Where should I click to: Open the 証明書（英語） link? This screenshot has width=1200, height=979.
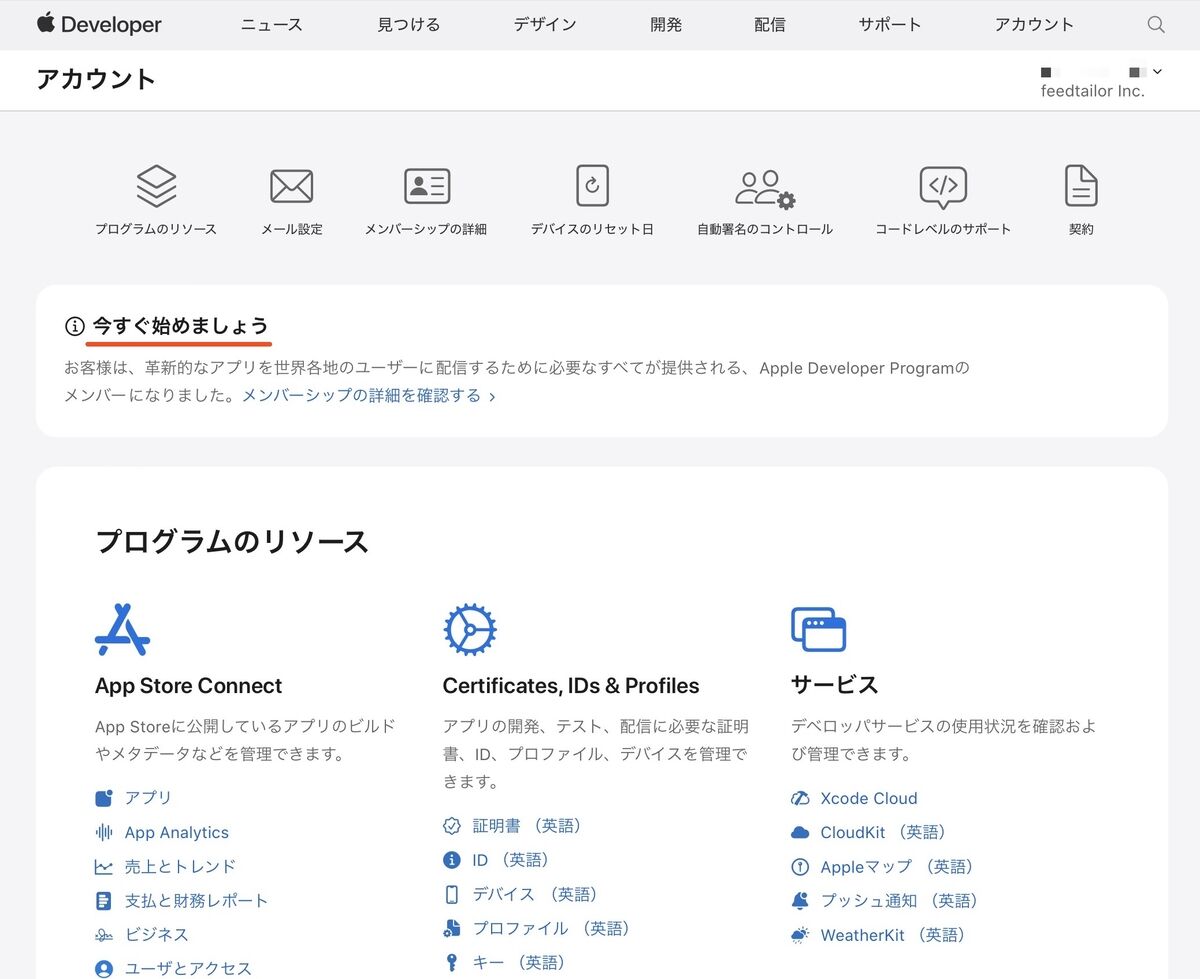point(527,826)
